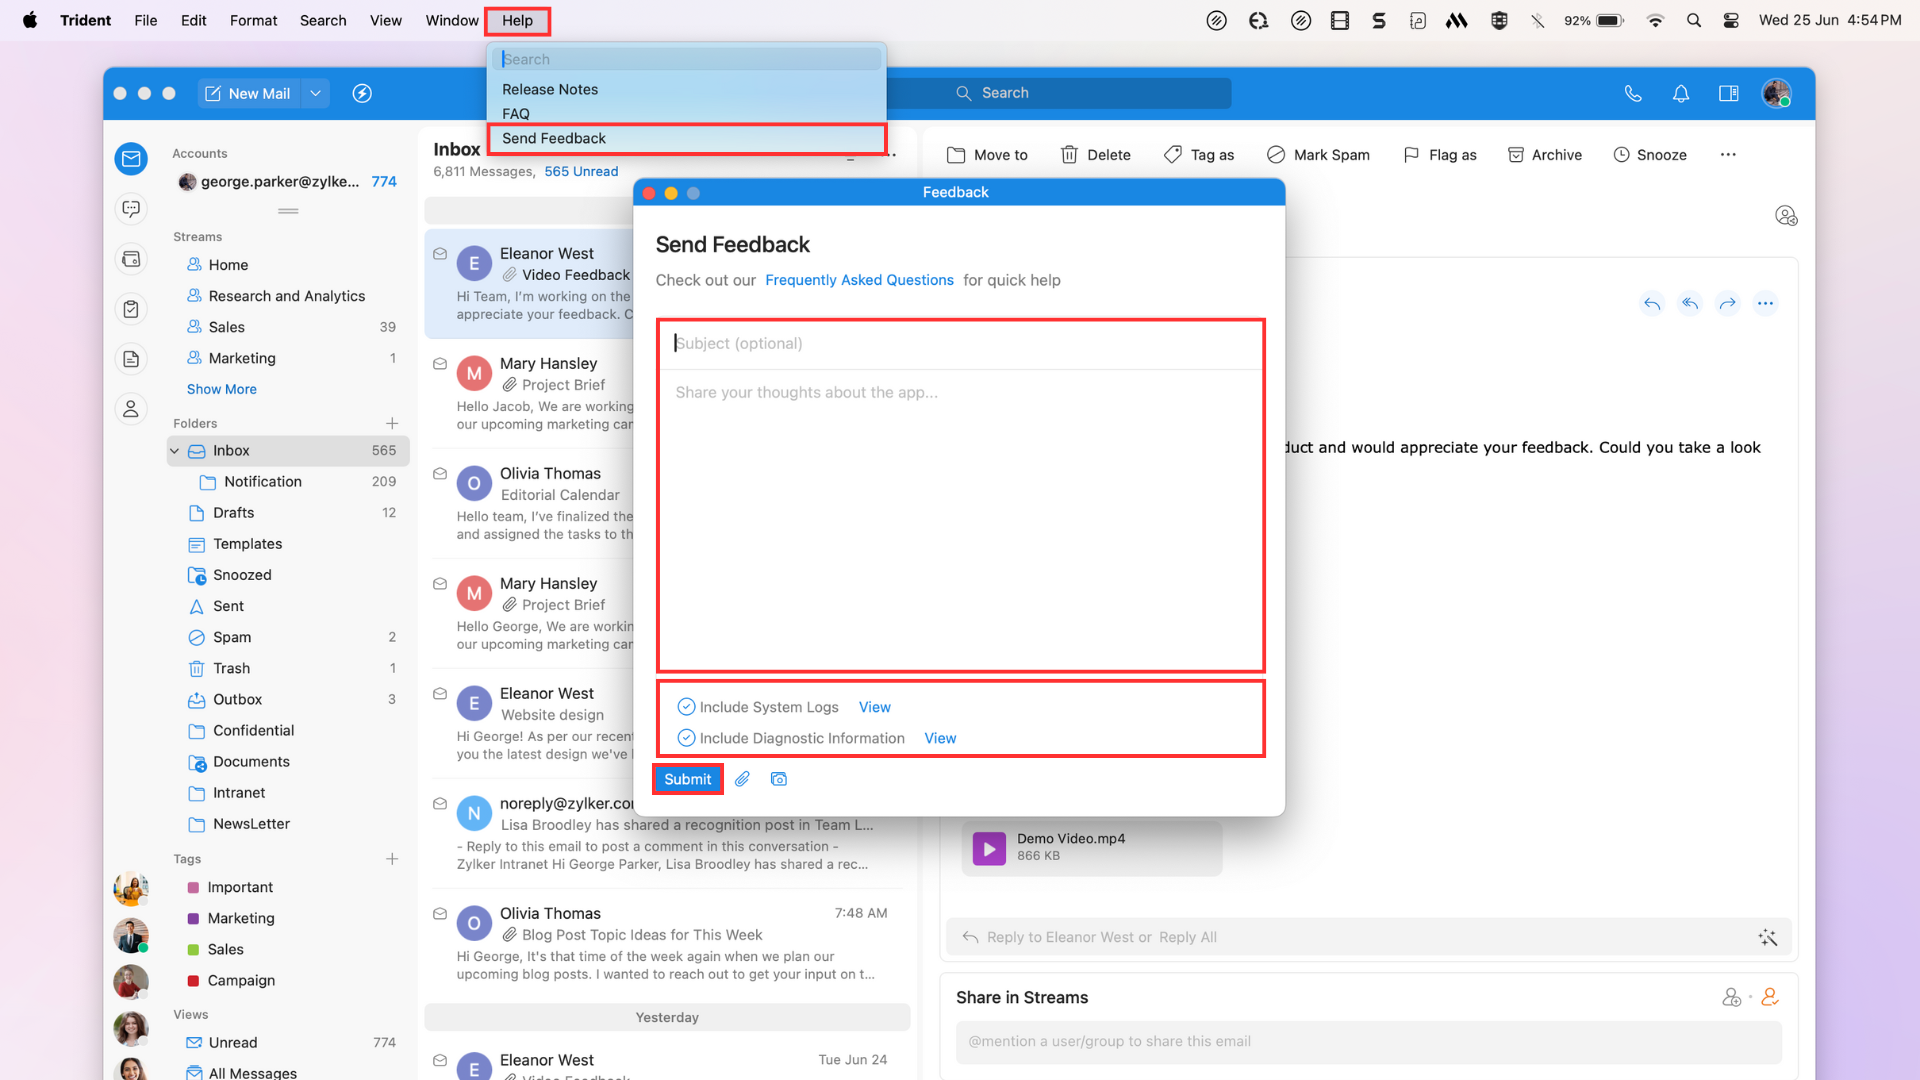The image size is (1920, 1080).
Task: Open the notifications bell icon
Action: [x=1681, y=93]
